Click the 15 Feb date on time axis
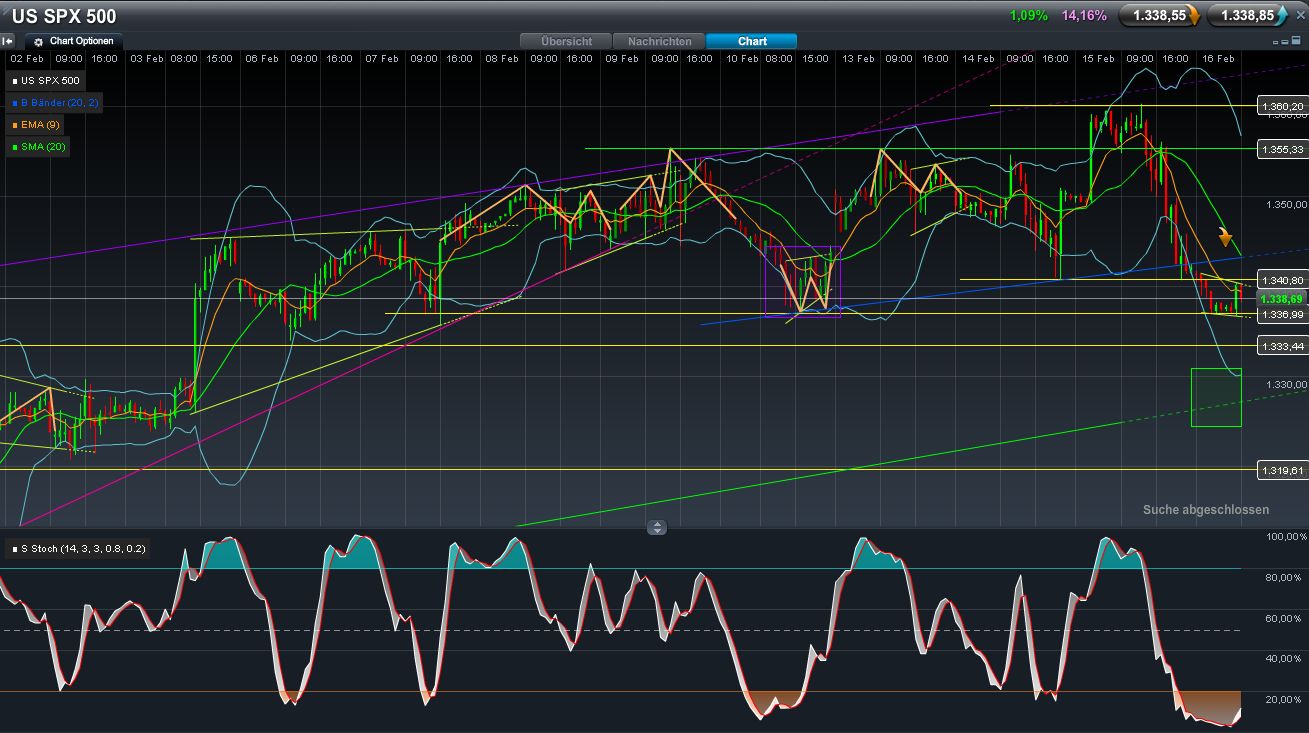This screenshot has width=1309, height=733. 1098,59
